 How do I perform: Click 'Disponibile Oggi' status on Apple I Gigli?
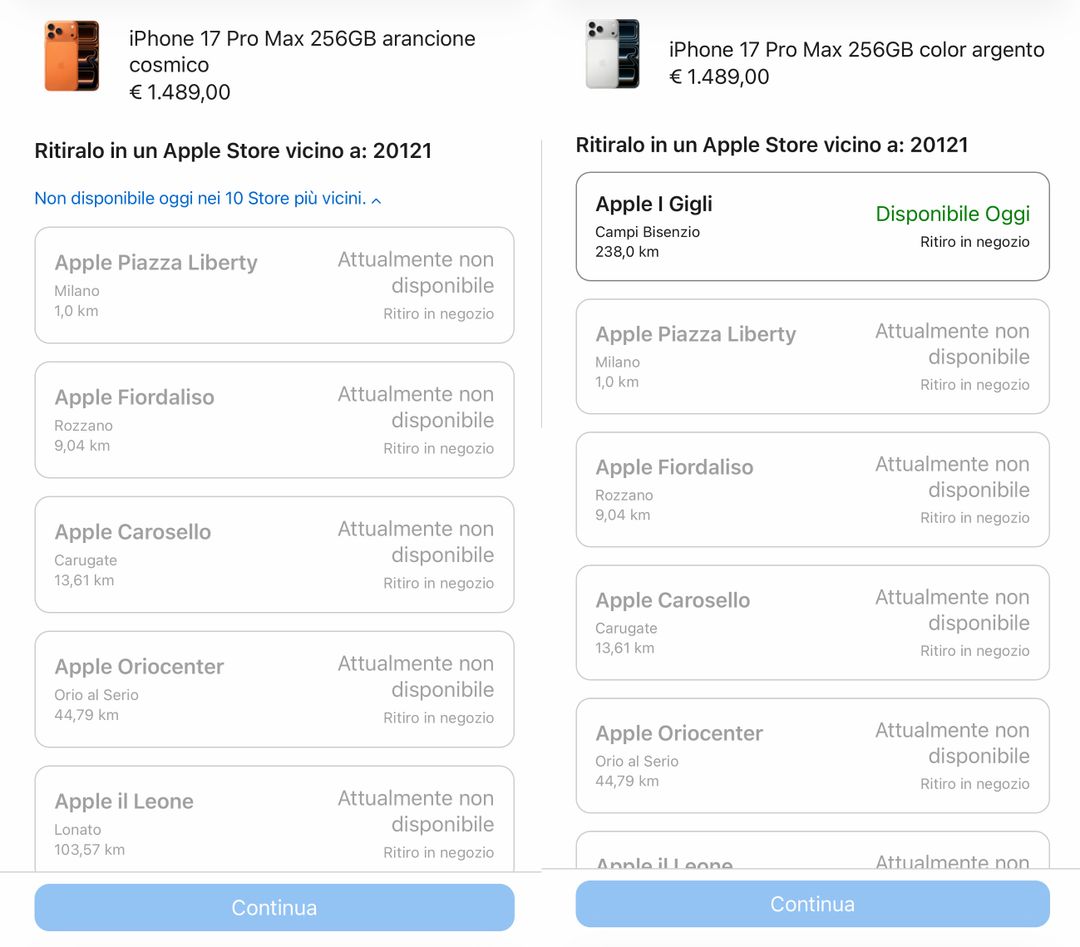tap(952, 214)
